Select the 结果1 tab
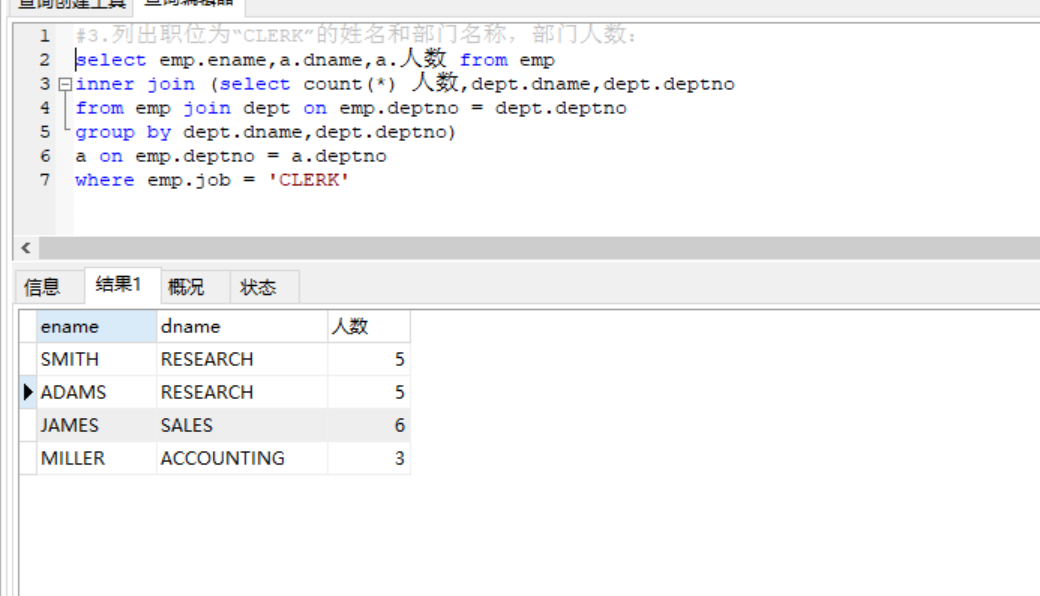This screenshot has width=1040, height=596. click(x=119, y=285)
